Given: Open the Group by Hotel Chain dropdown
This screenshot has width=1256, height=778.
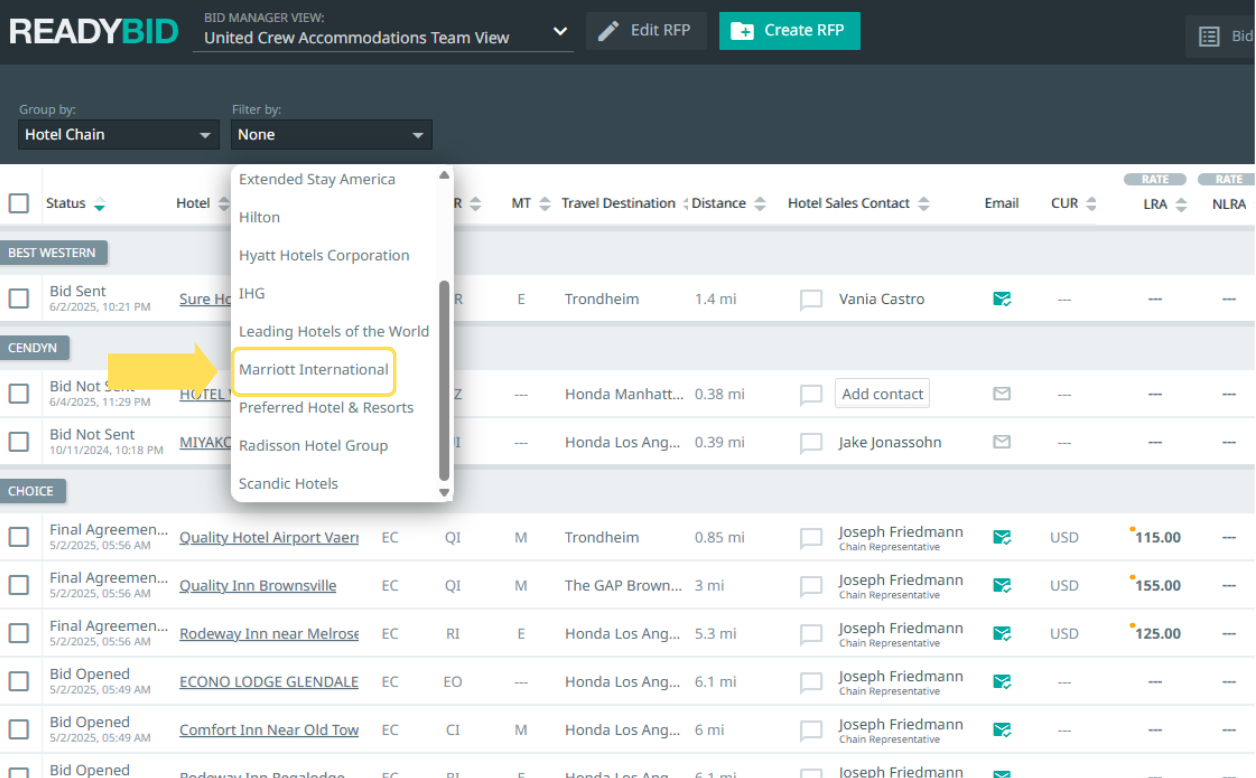Looking at the screenshot, I should point(118,135).
